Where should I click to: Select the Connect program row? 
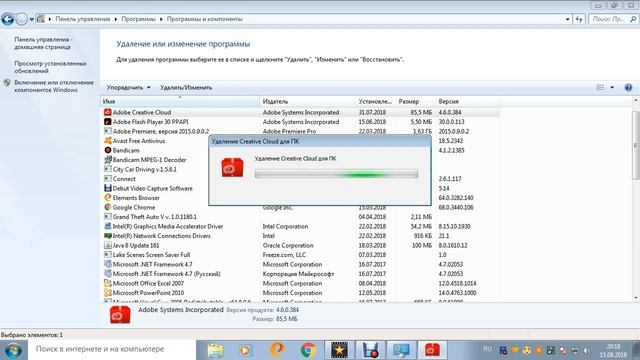tap(300, 179)
